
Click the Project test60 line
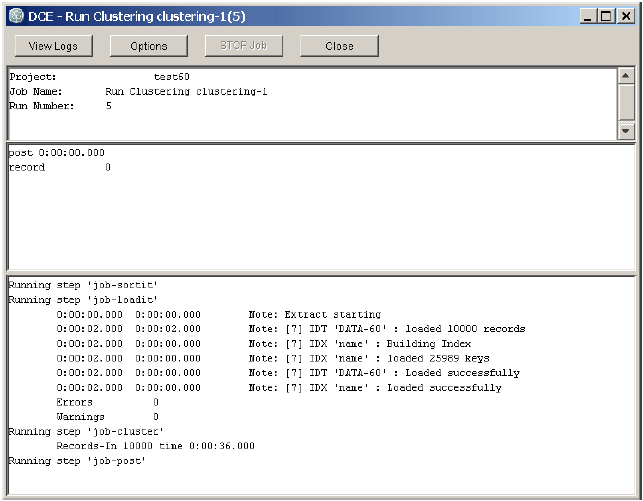click(100, 77)
